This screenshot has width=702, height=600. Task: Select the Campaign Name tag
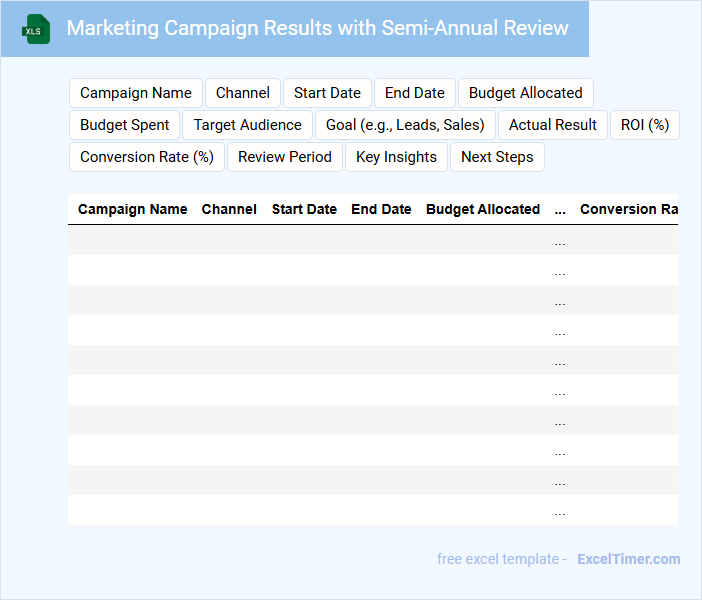click(x=136, y=93)
